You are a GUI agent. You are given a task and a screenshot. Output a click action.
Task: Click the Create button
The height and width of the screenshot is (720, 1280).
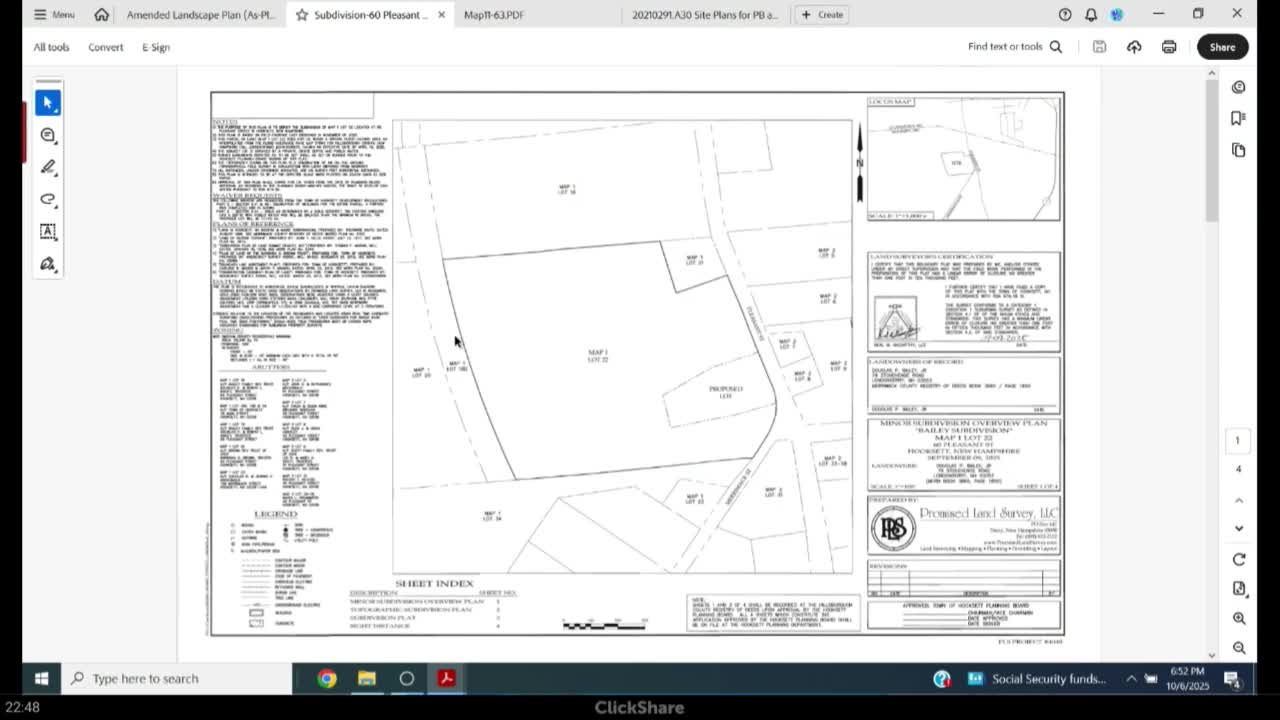click(822, 15)
